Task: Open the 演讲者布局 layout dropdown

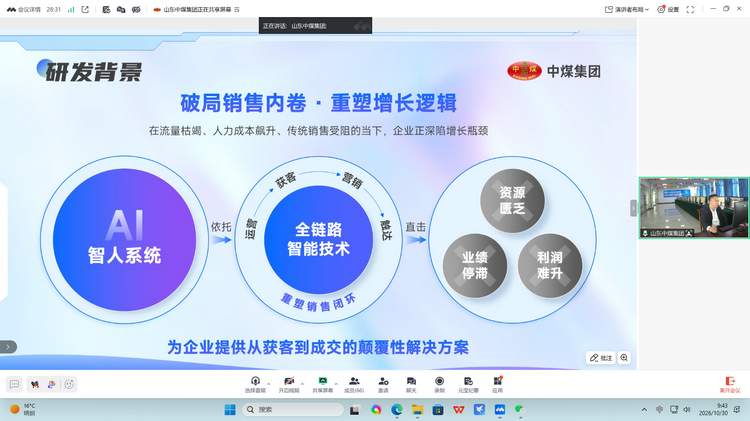Action: click(x=627, y=10)
